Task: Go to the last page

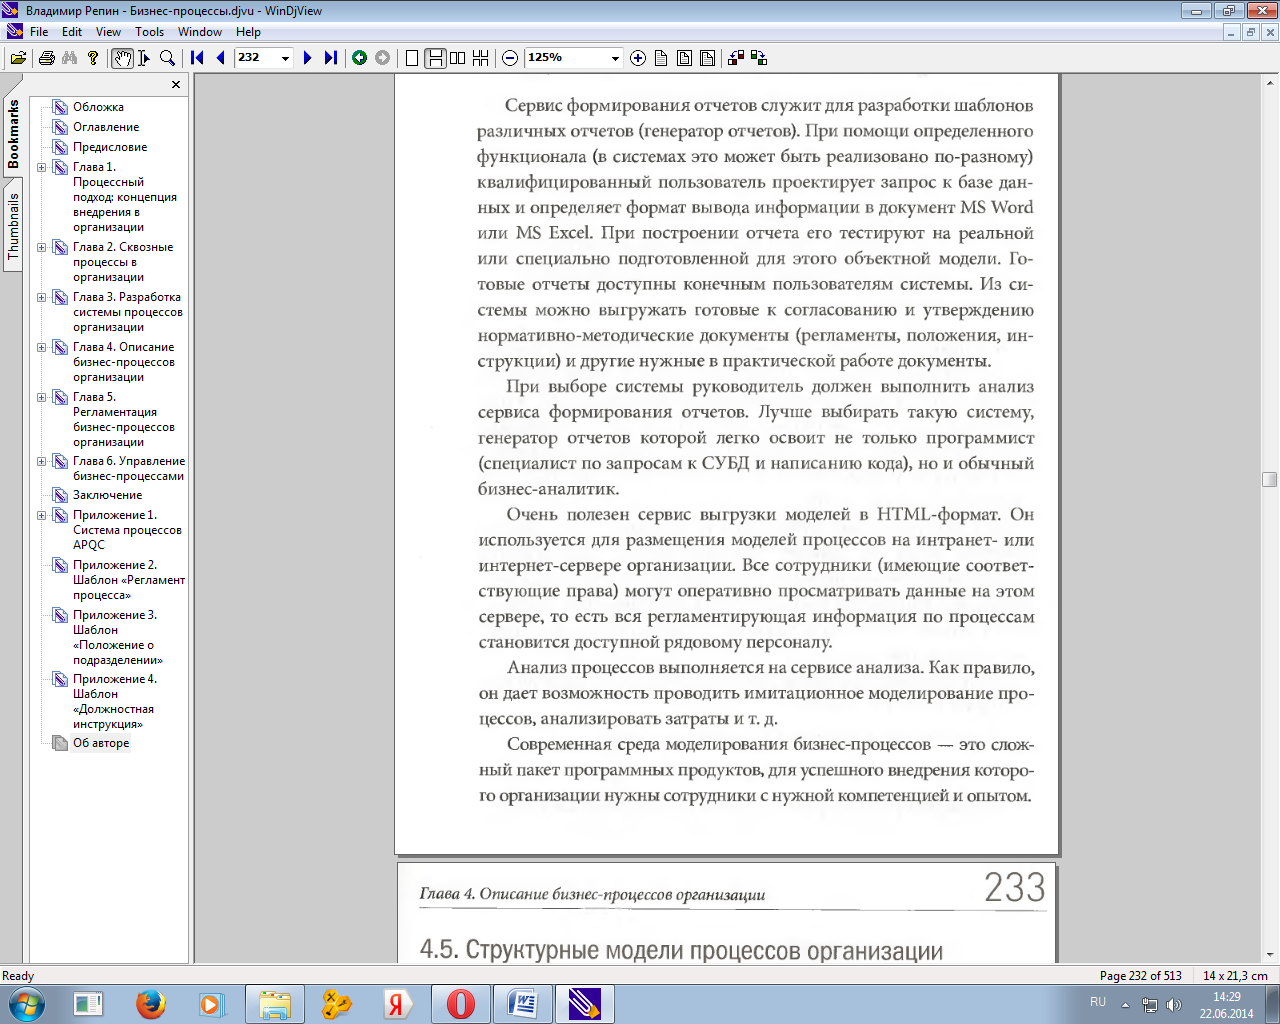Action: click(x=330, y=58)
